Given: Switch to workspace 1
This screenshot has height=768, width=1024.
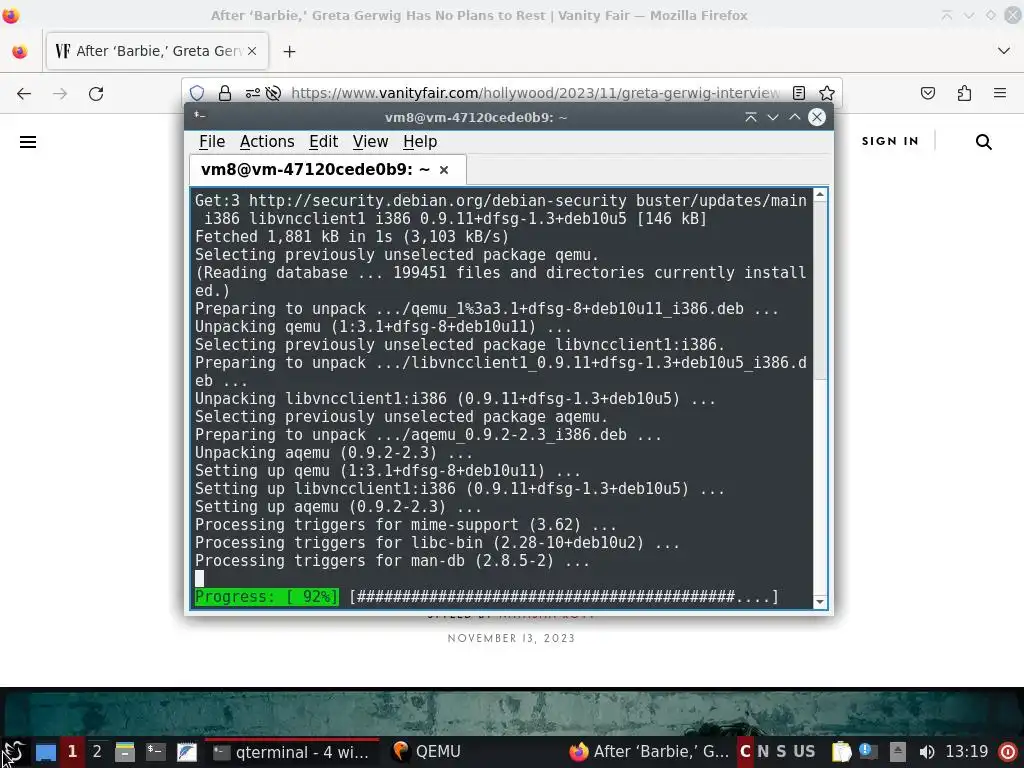Looking at the screenshot, I should click(72, 752).
